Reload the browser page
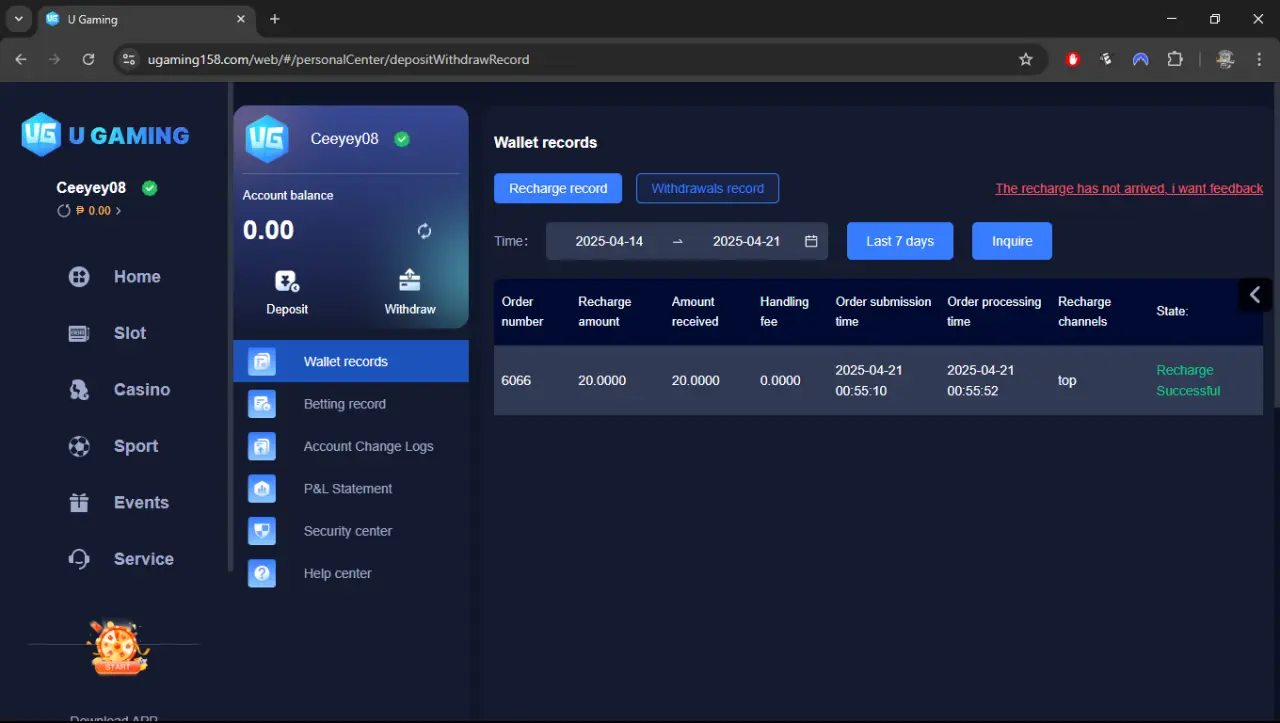Viewport: 1280px width, 723px height. coord(88,59)
